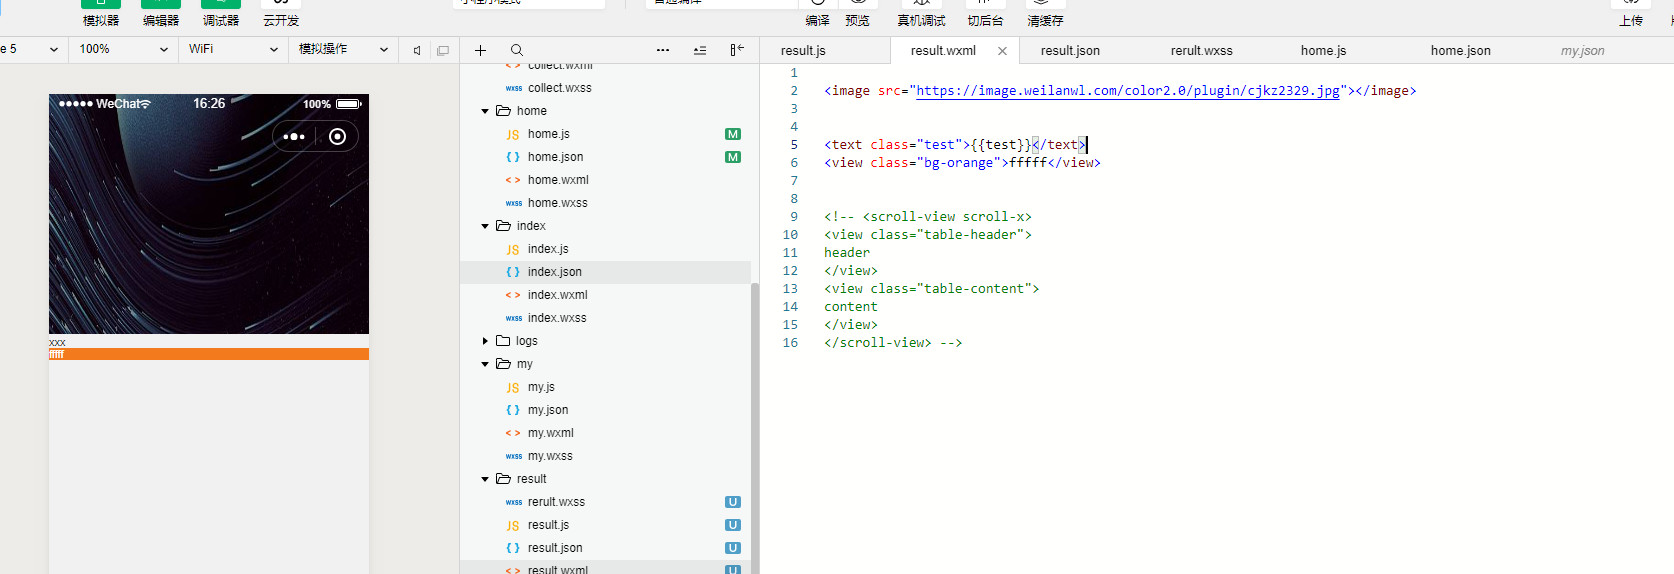Click the search icon in file panel
The width and height of the screenshot is (1674, 574).
pyautogui.click(x=516, y=50)
